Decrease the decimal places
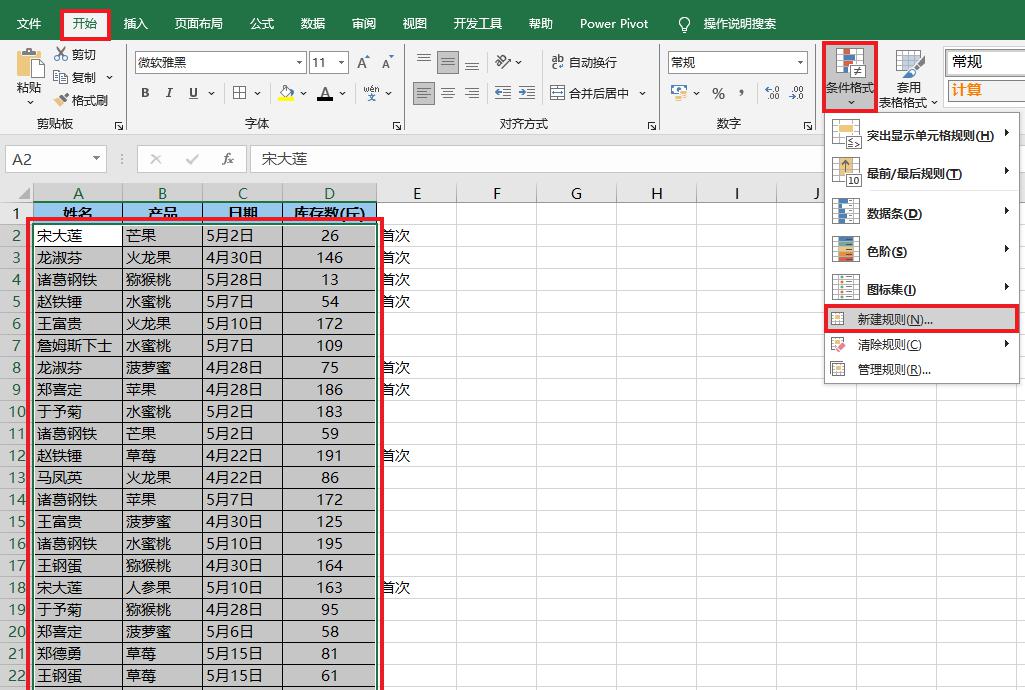 796,93
